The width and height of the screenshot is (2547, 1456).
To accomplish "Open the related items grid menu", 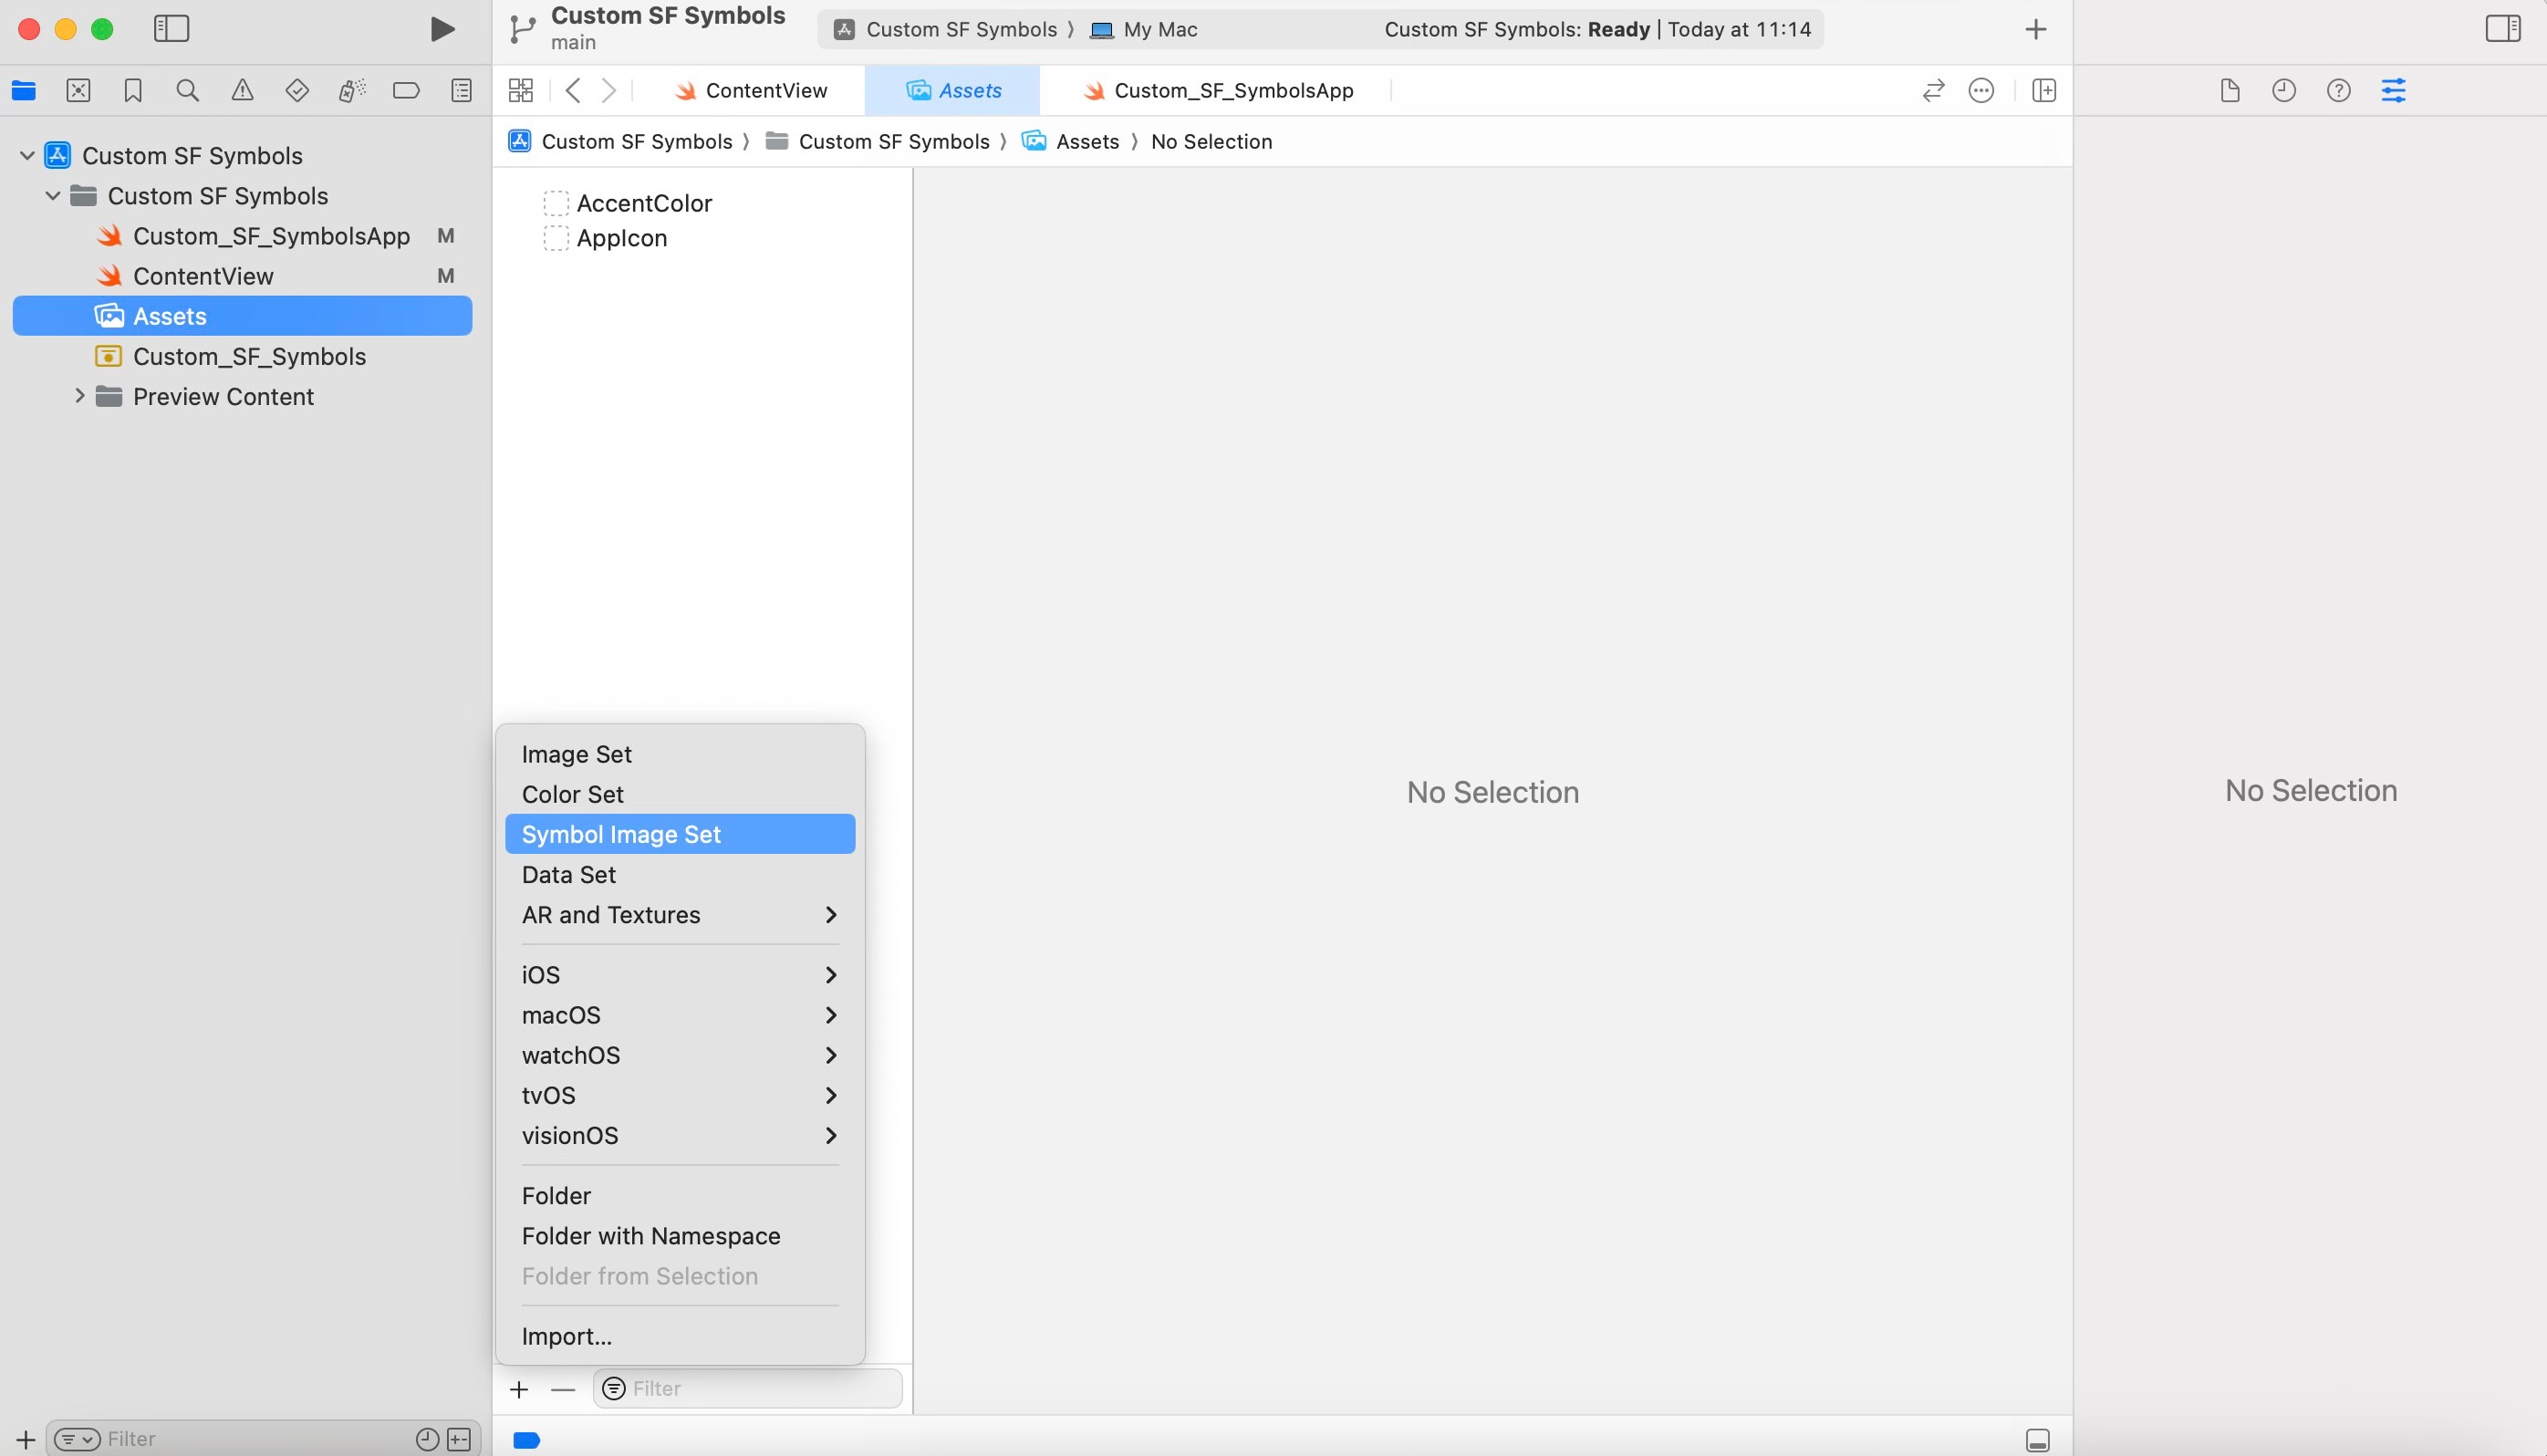I will (521, 91).
